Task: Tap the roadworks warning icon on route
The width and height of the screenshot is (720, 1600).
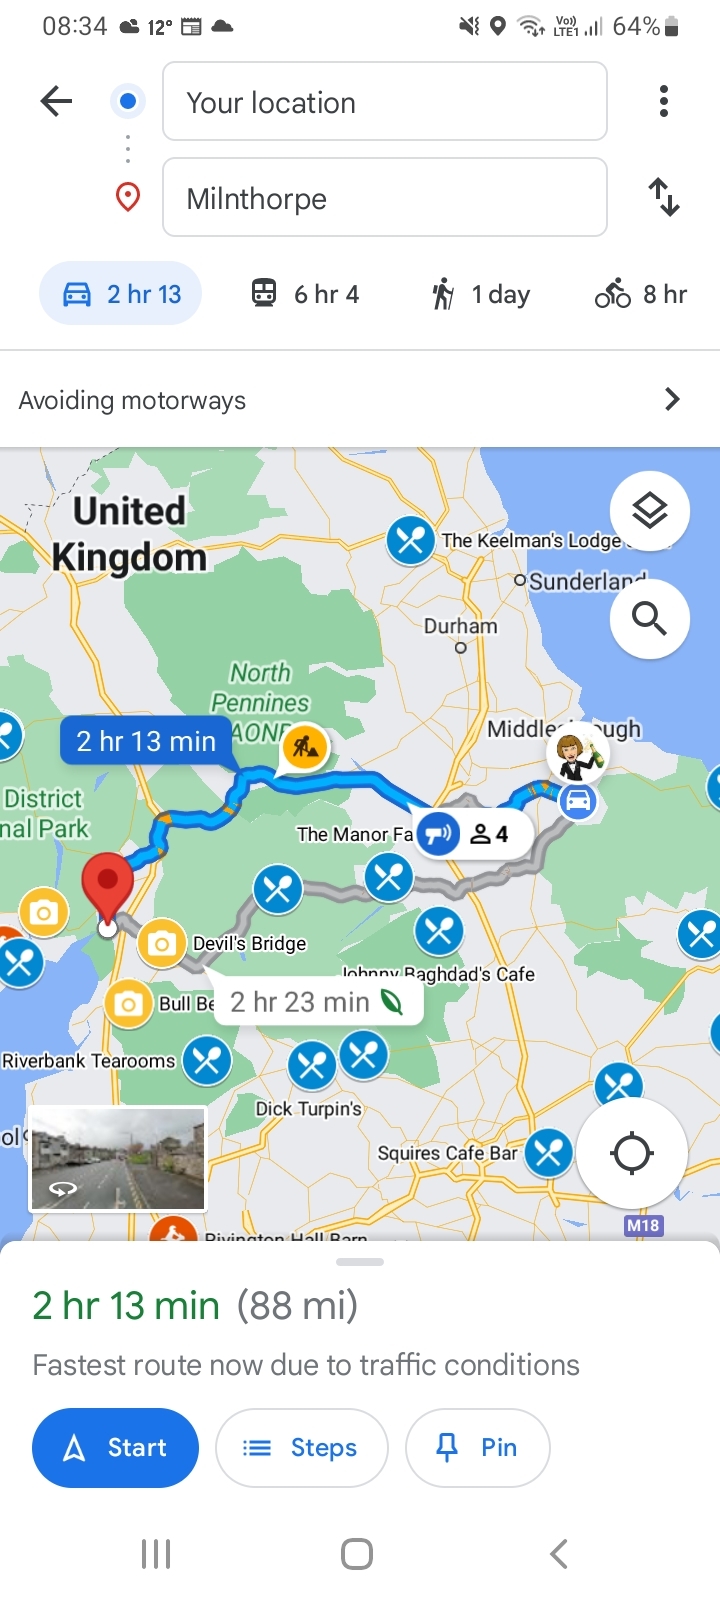Action: [x=305, y=747]
